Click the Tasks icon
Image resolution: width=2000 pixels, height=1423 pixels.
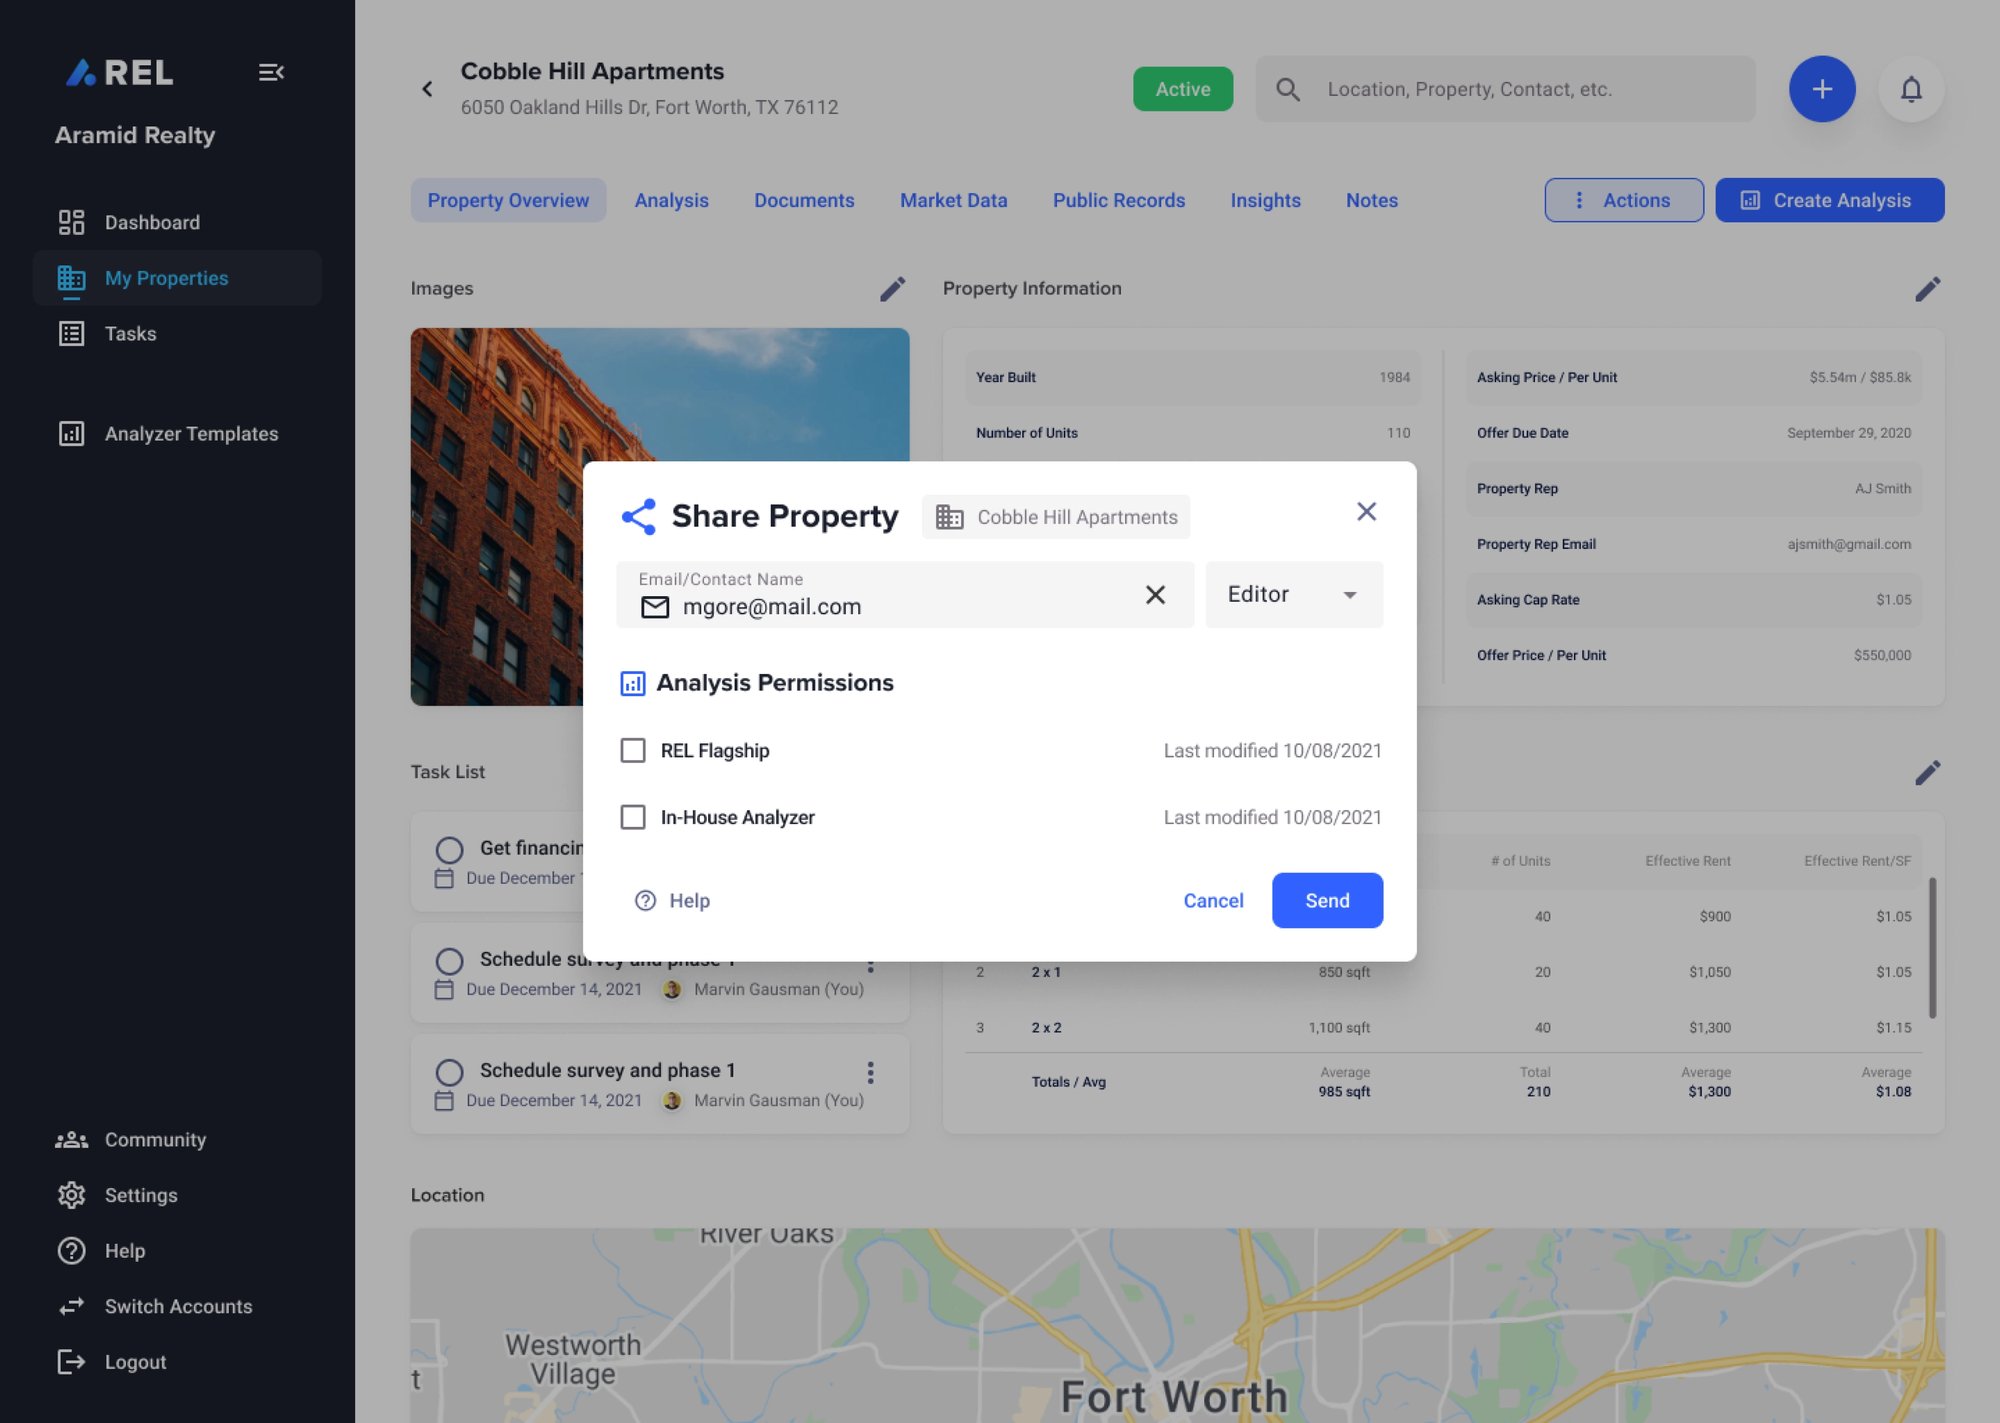[x=69, y=334]
